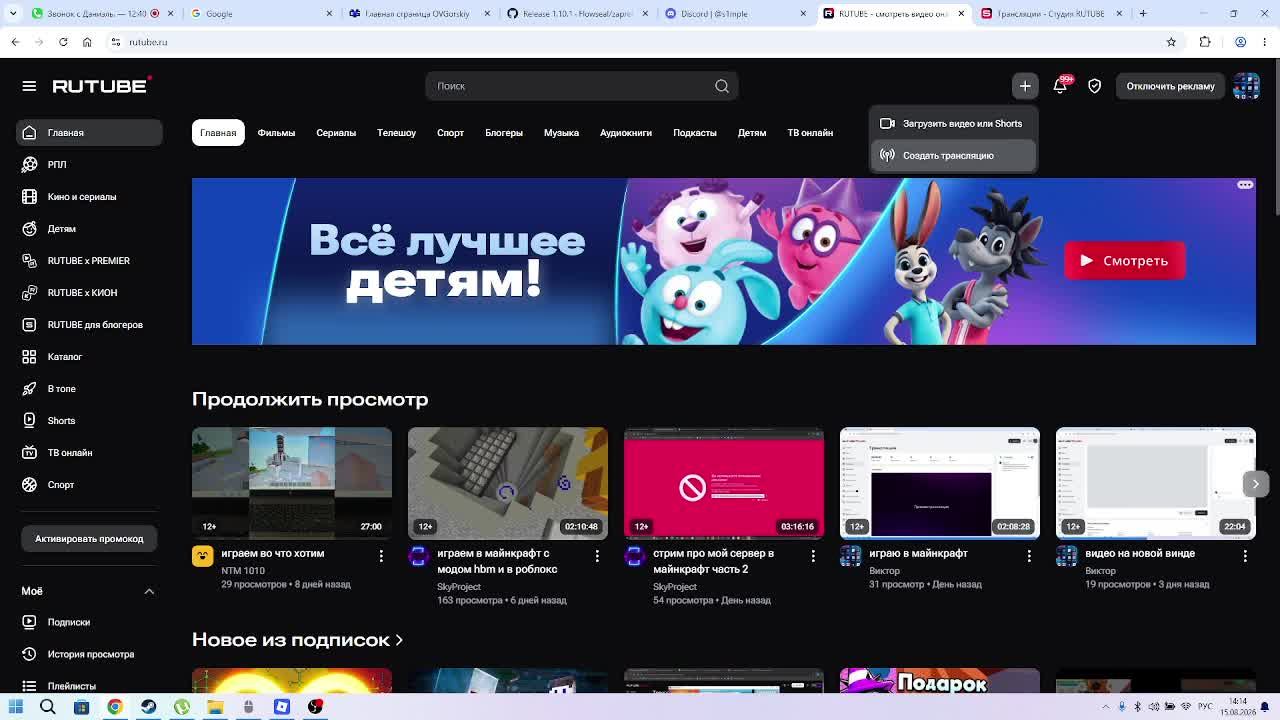Switch to Телешоу category tab

(x=396, y=133)
